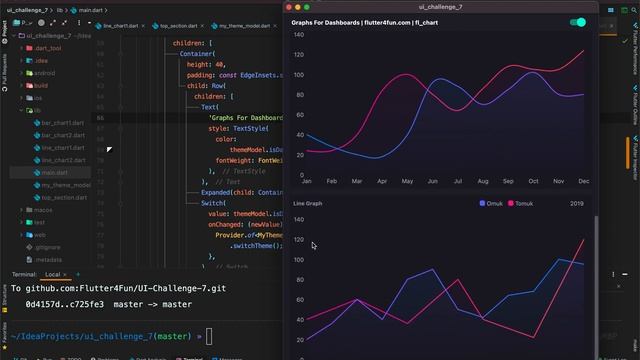This screenshot has width=640, height=360.
Task: Hide the terminal panel with minus icon
Action: [625, 275]
